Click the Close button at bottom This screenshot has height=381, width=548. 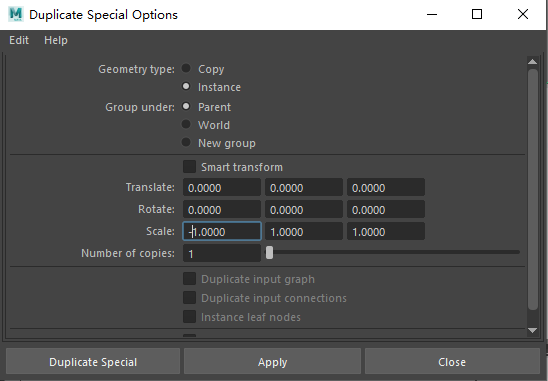[x=452, y=362]
